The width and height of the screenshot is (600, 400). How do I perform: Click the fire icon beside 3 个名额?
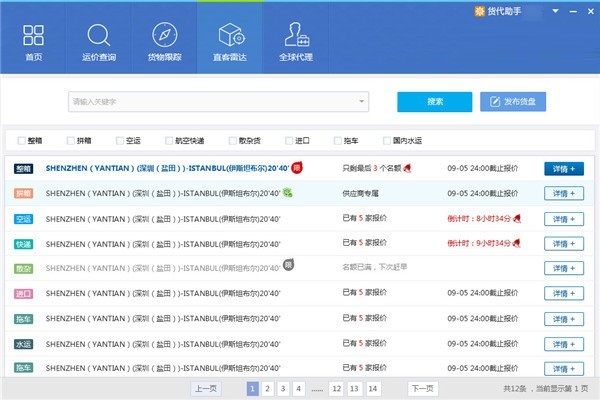click(407, 168)
